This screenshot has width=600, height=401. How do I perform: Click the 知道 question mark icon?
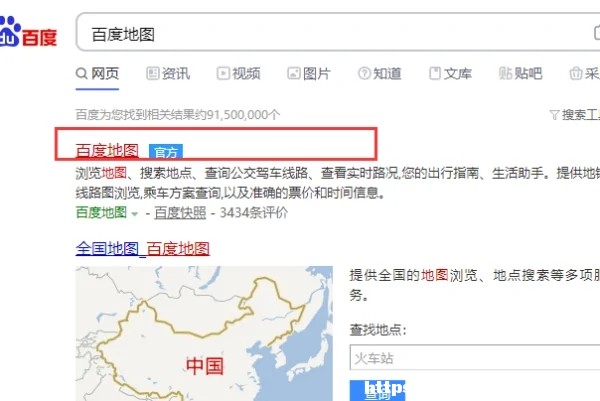pos(364,73)
